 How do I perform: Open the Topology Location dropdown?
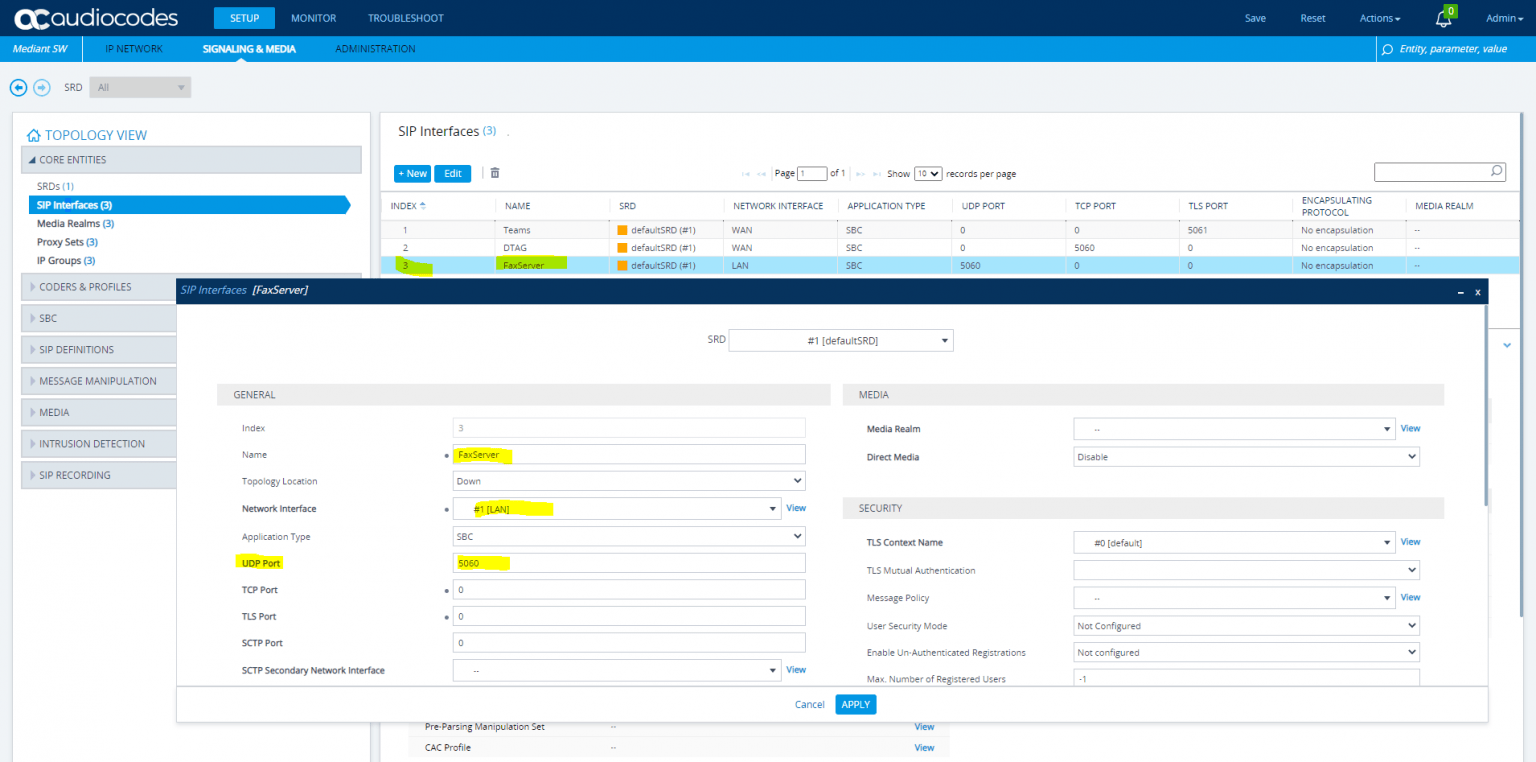point(629,481)
